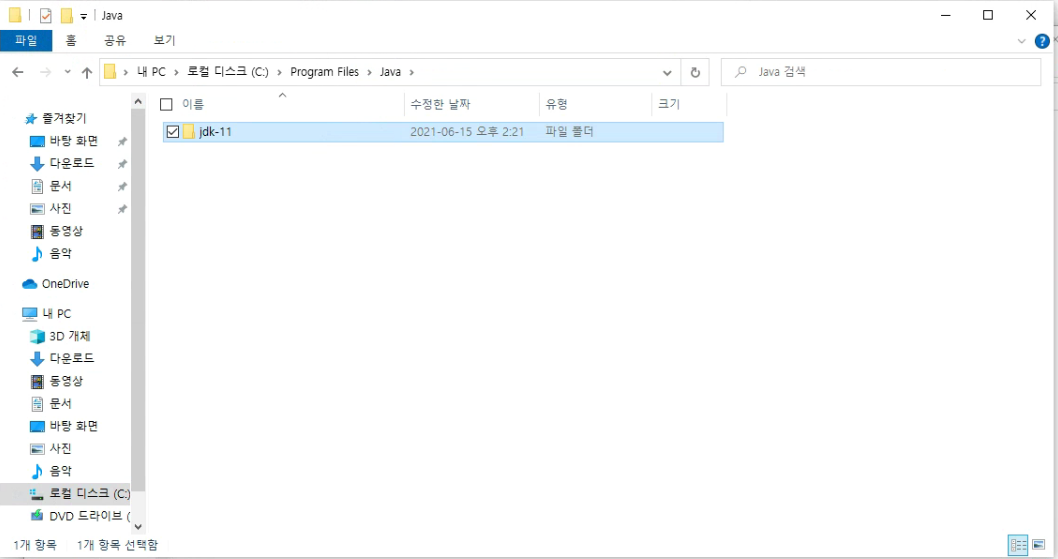Click the 3D 개체 cube icon
This screenshot has width=1058, height=559.
[x=37, y=336]
